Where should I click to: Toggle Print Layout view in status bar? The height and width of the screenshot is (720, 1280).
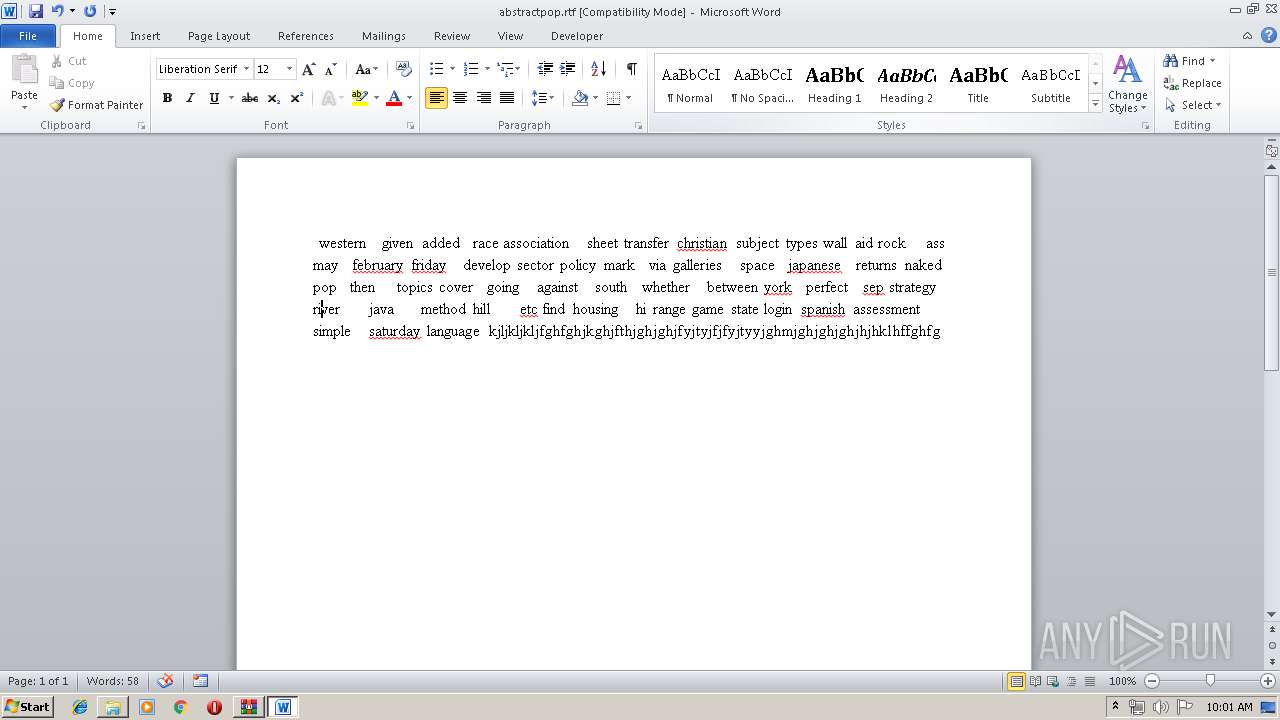[x=1016, y=681]
